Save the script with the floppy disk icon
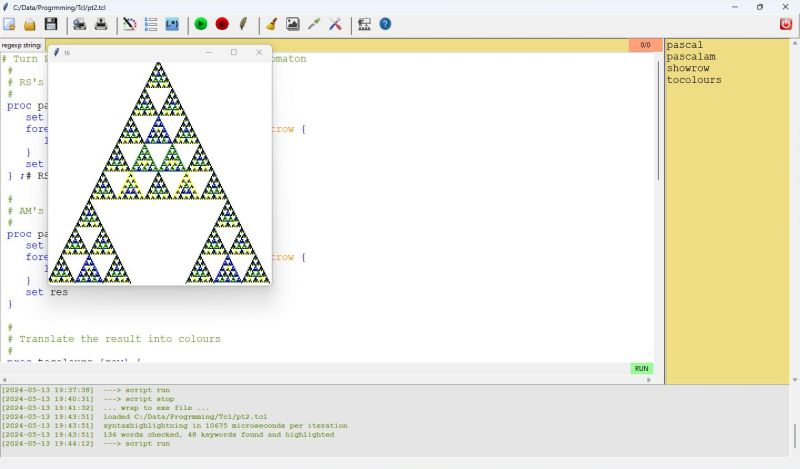 [51, 24]
